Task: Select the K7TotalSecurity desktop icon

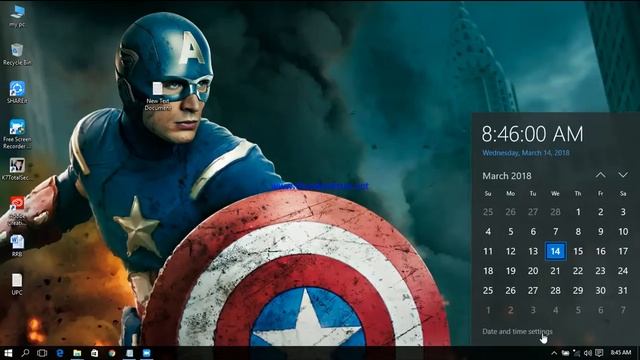Action: pyautogui.click(x=17, y=169)
